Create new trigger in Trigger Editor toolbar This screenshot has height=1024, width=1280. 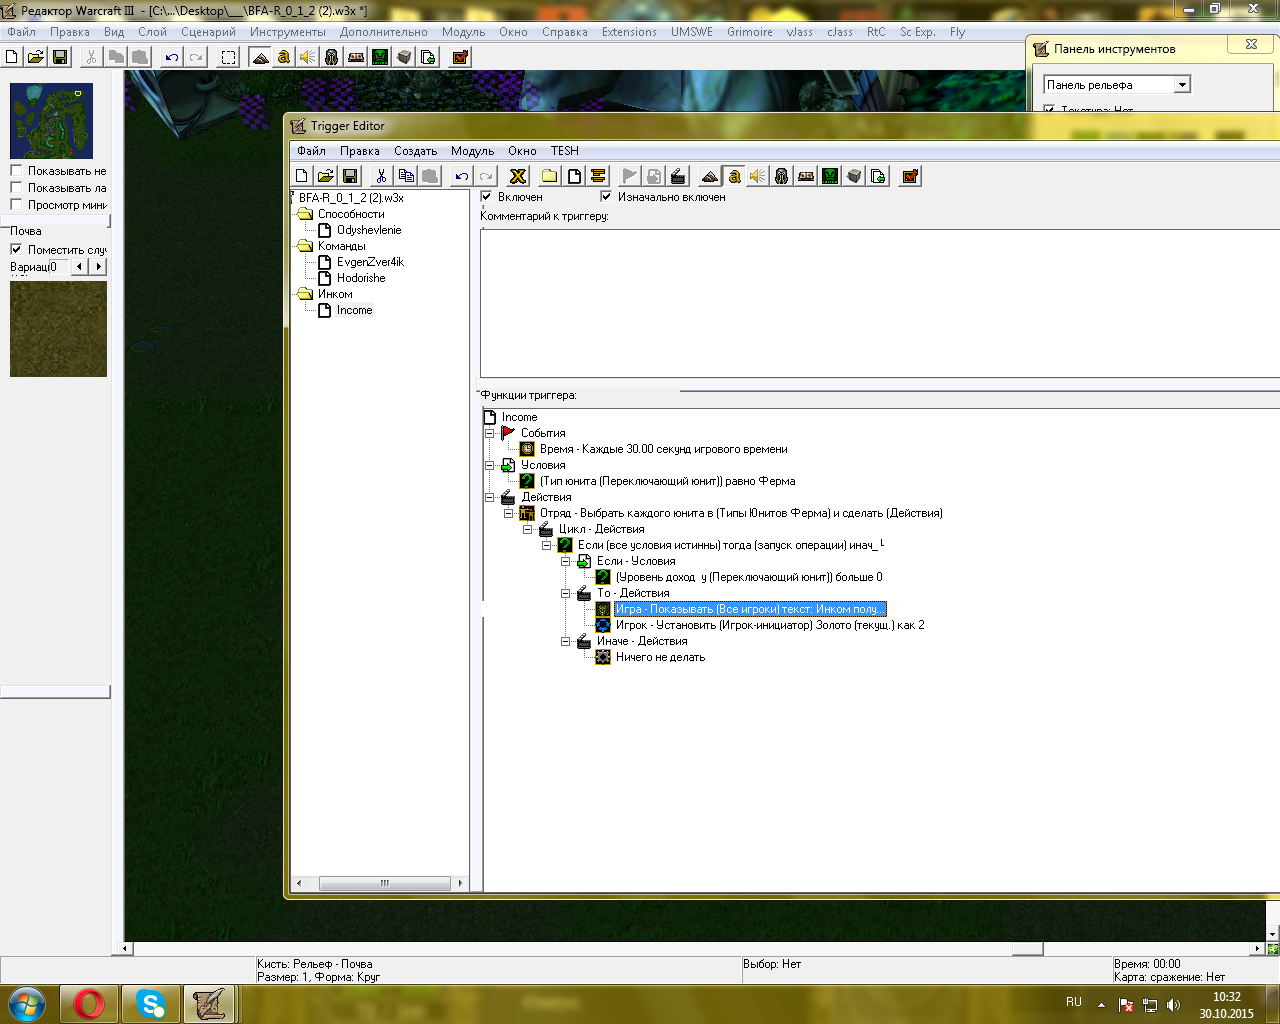click(x=574, y=176)
